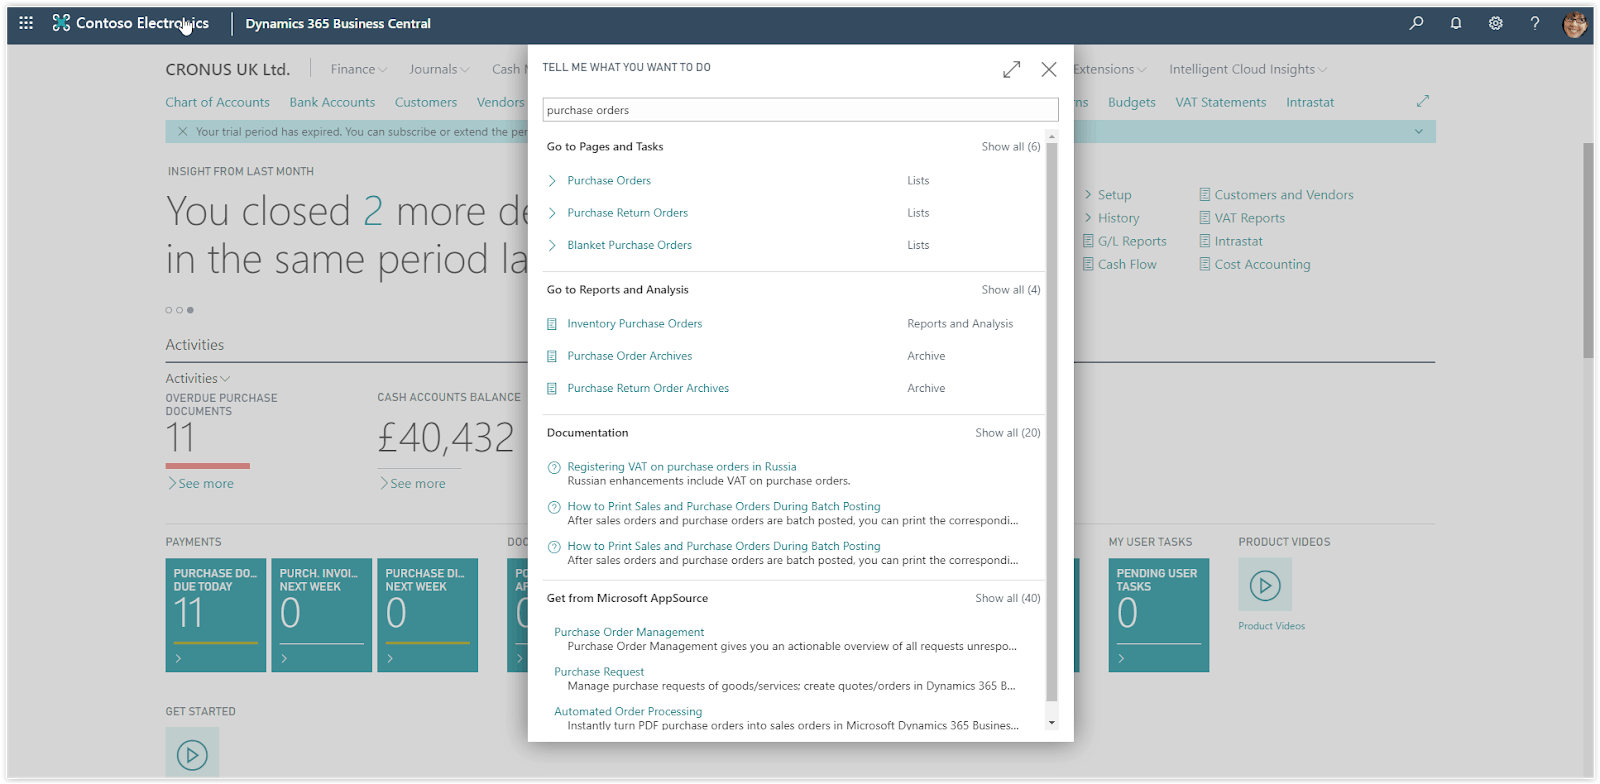Open Pending User Tasks tile
This screenshot has width=1600, height=784.
(1159, 615)
